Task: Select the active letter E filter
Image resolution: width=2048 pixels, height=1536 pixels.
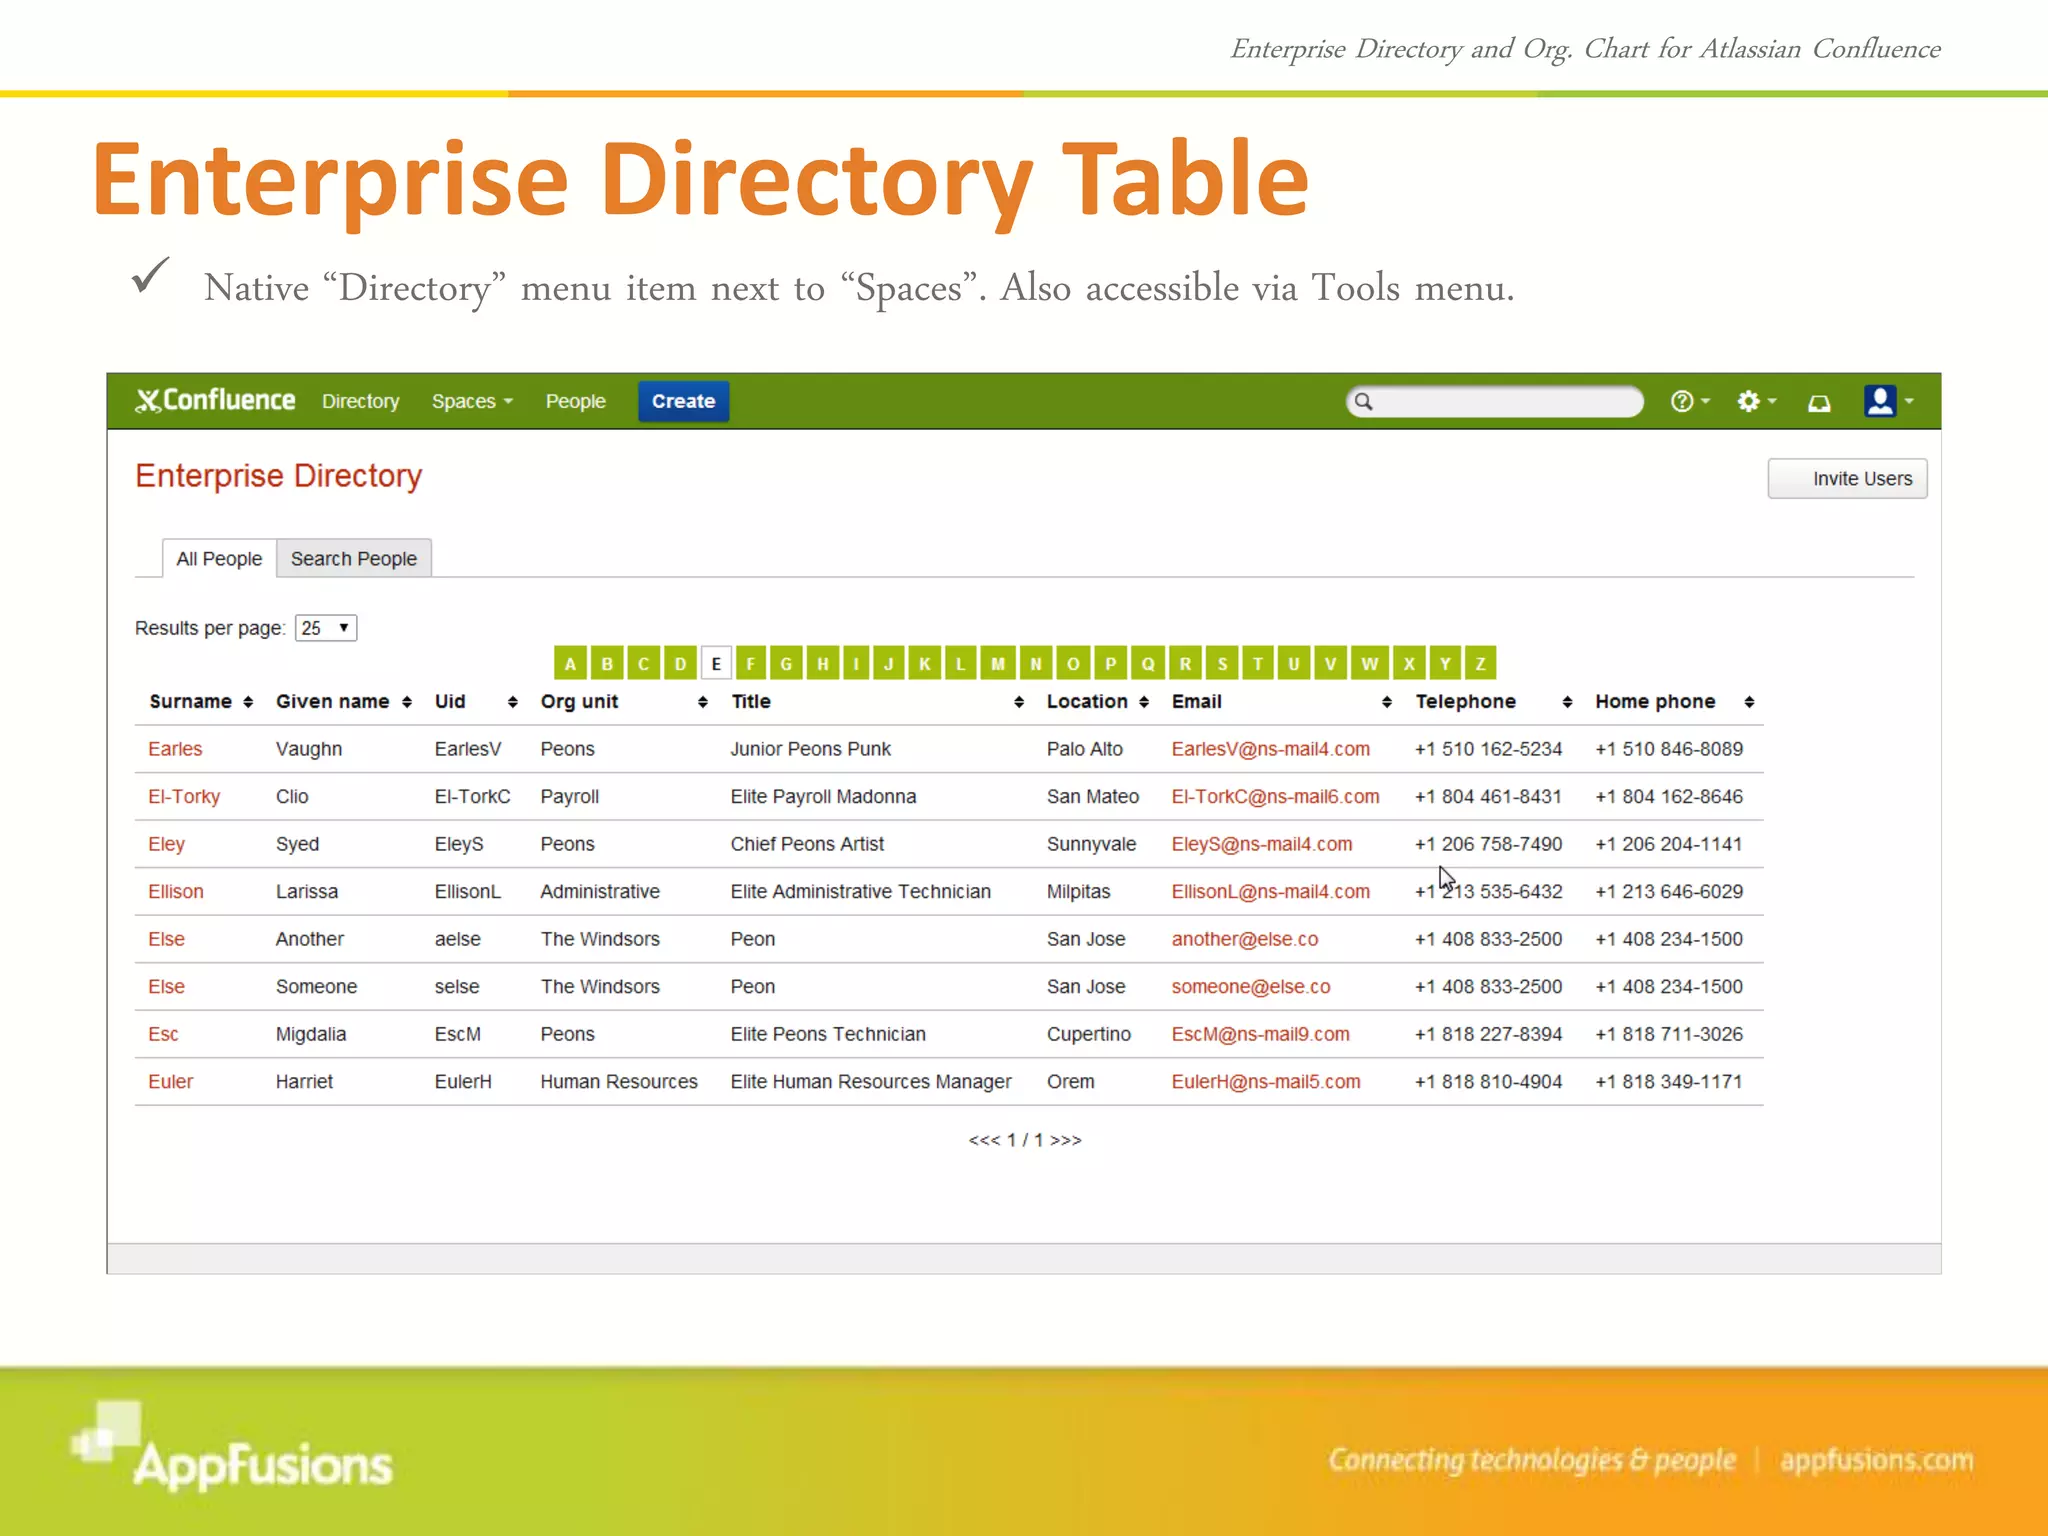Action: pos(716,663)
